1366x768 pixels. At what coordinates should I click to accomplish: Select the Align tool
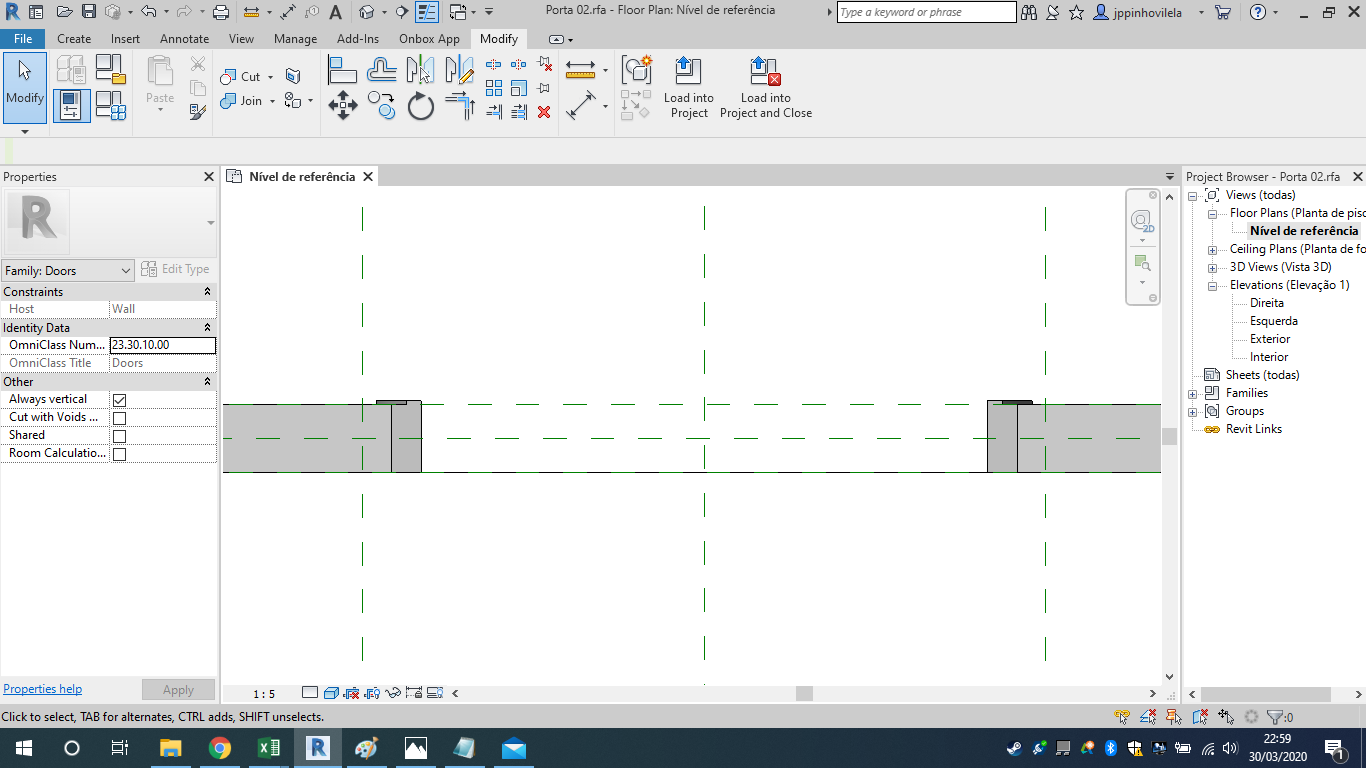pyautogui.click(x=343, y=70)
